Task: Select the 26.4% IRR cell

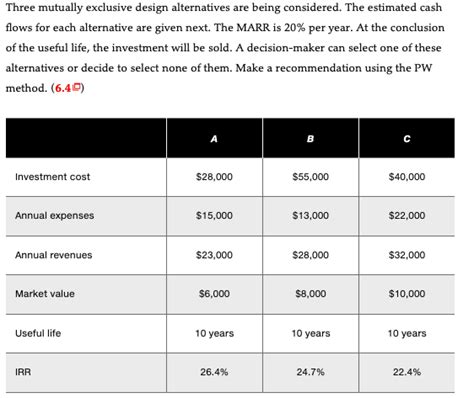Action: point(214,372)
